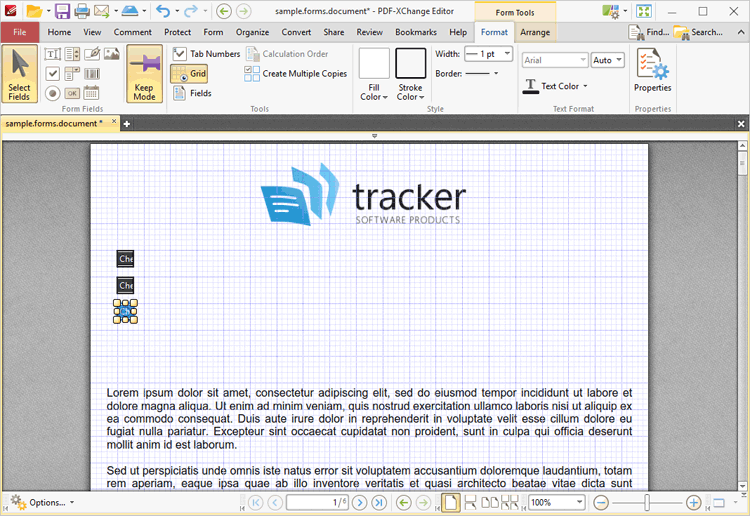The width and height of the screenshot is (750, 516).
Task: Click the Scan icon
Action: point(130,11)
